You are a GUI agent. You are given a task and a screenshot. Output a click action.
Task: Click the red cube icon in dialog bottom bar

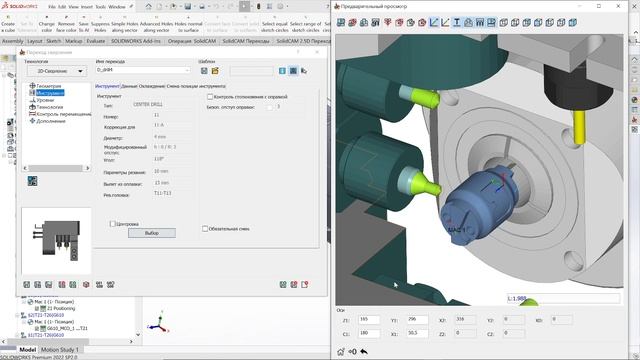[x=86, y=284]
